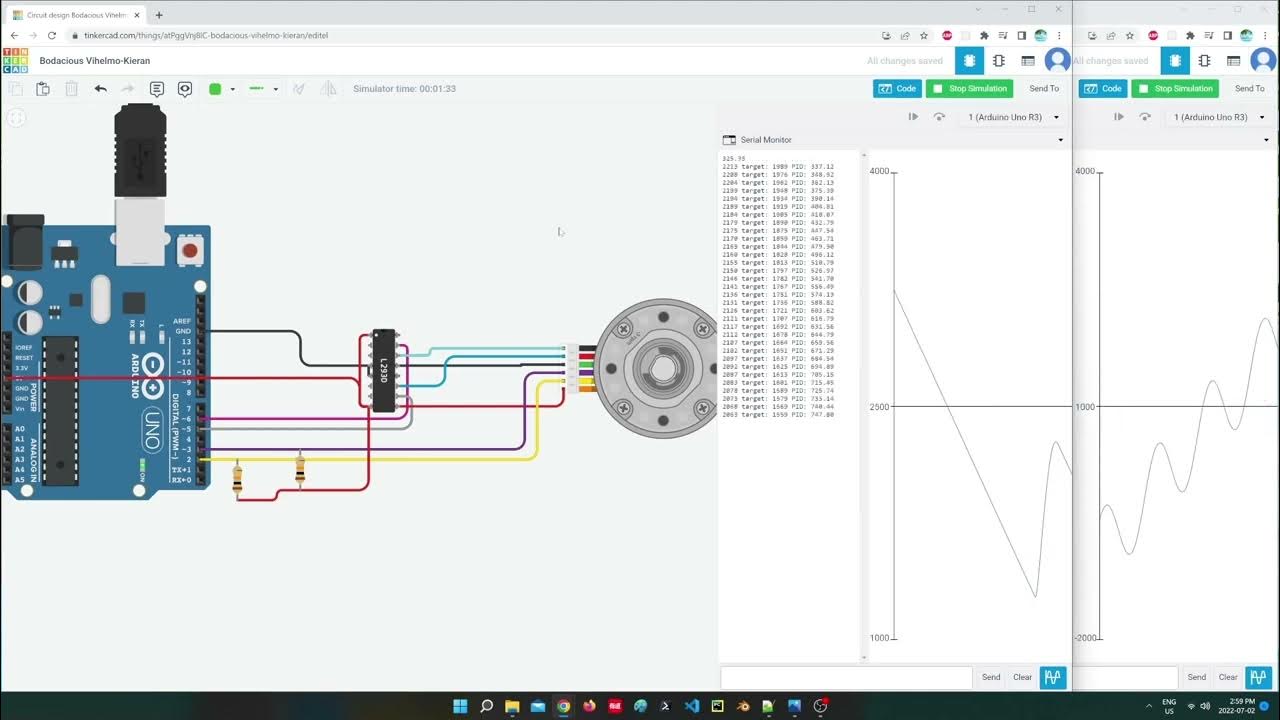The image size is (1280, 720).
Task: Click Stop Simulation in front window
Action: (969, 89)
